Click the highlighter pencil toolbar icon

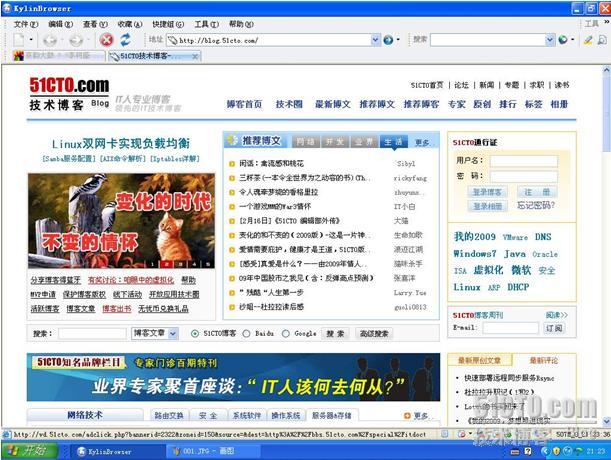point(588,40)
